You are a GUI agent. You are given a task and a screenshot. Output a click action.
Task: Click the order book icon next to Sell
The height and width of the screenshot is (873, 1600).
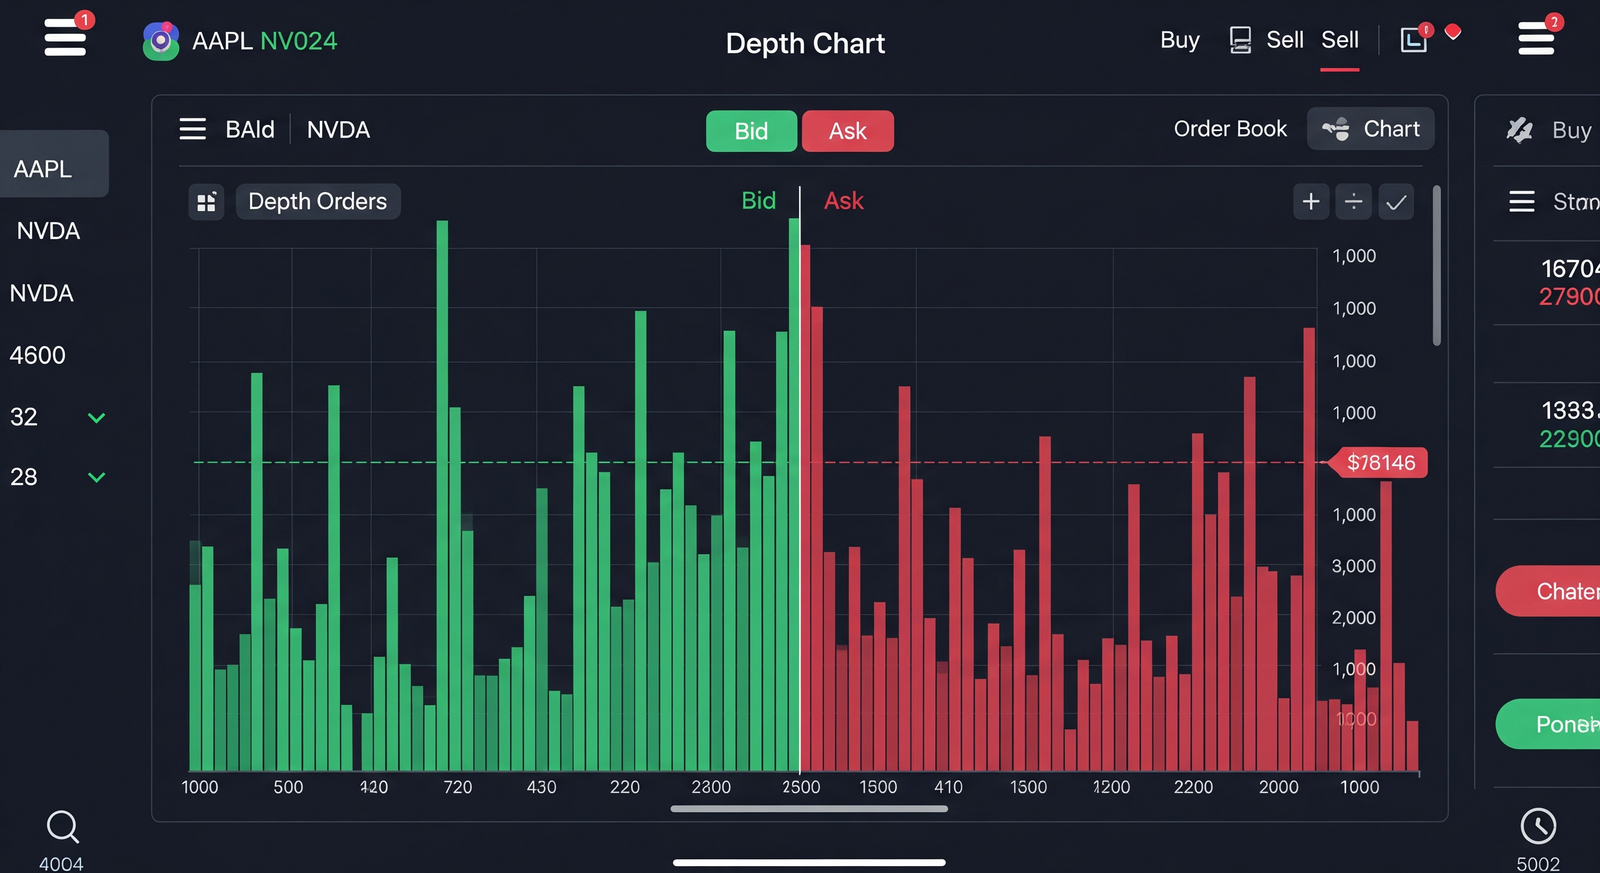(x=1240, y=40)
